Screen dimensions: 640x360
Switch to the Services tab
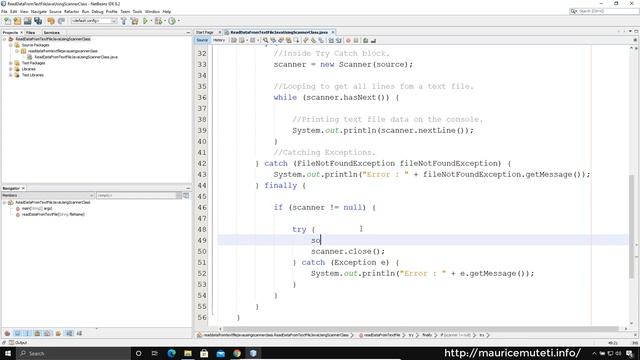click(52, 32)
